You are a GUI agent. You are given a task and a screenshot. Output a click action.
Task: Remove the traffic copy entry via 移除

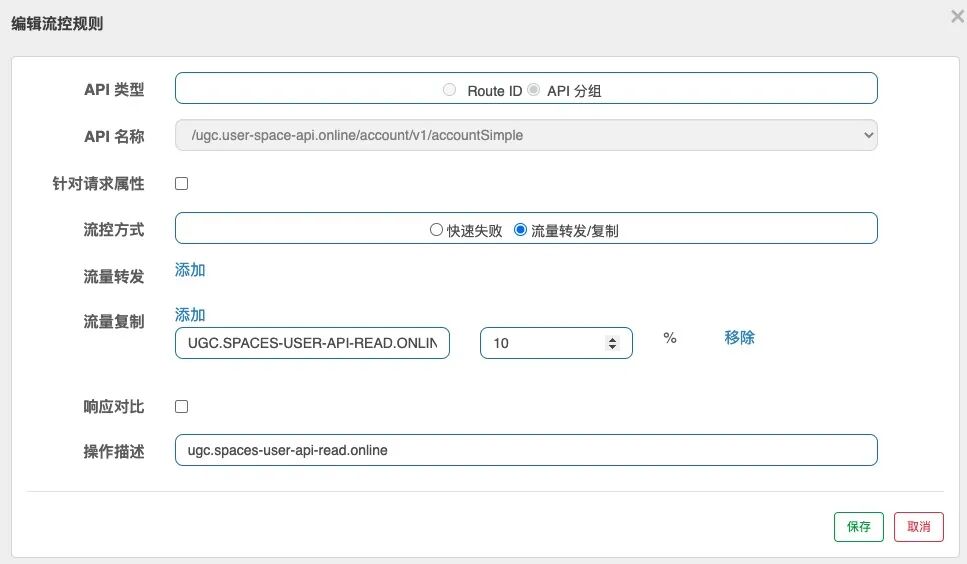[x=739, y=338]
